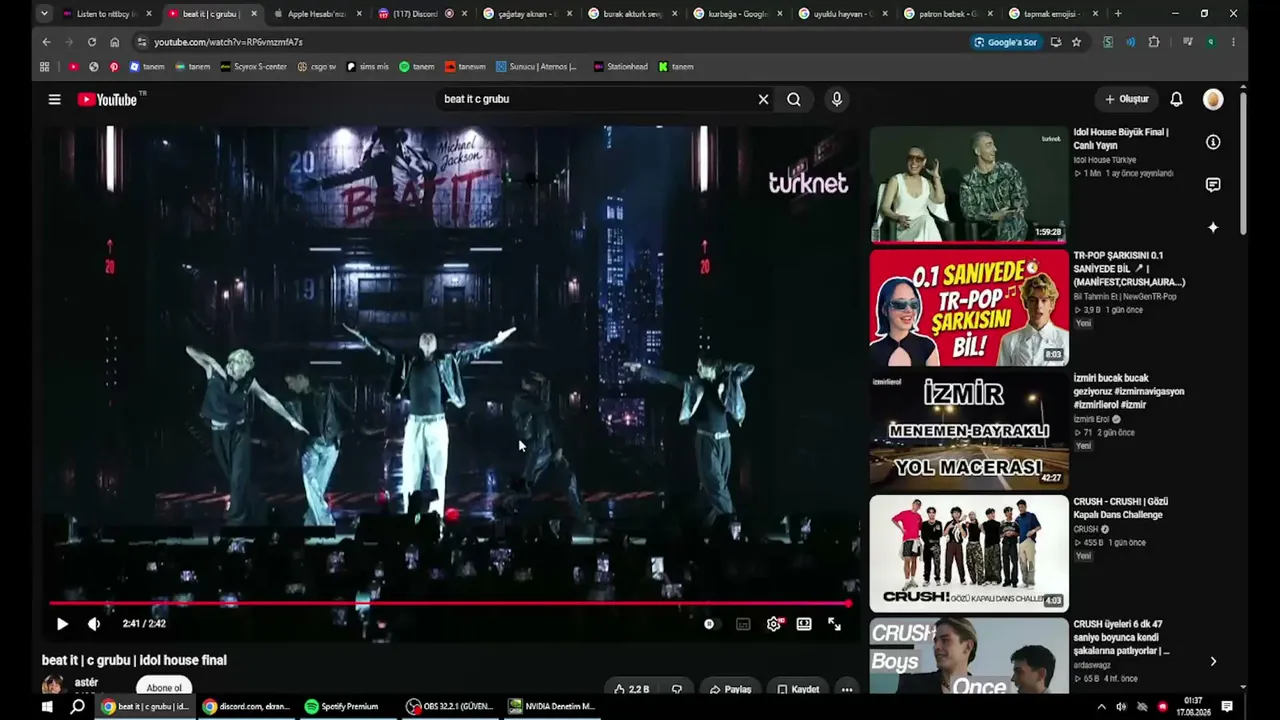Open the Stationhead bookmark
1280x720 pixels.
[x=620, y=67]
